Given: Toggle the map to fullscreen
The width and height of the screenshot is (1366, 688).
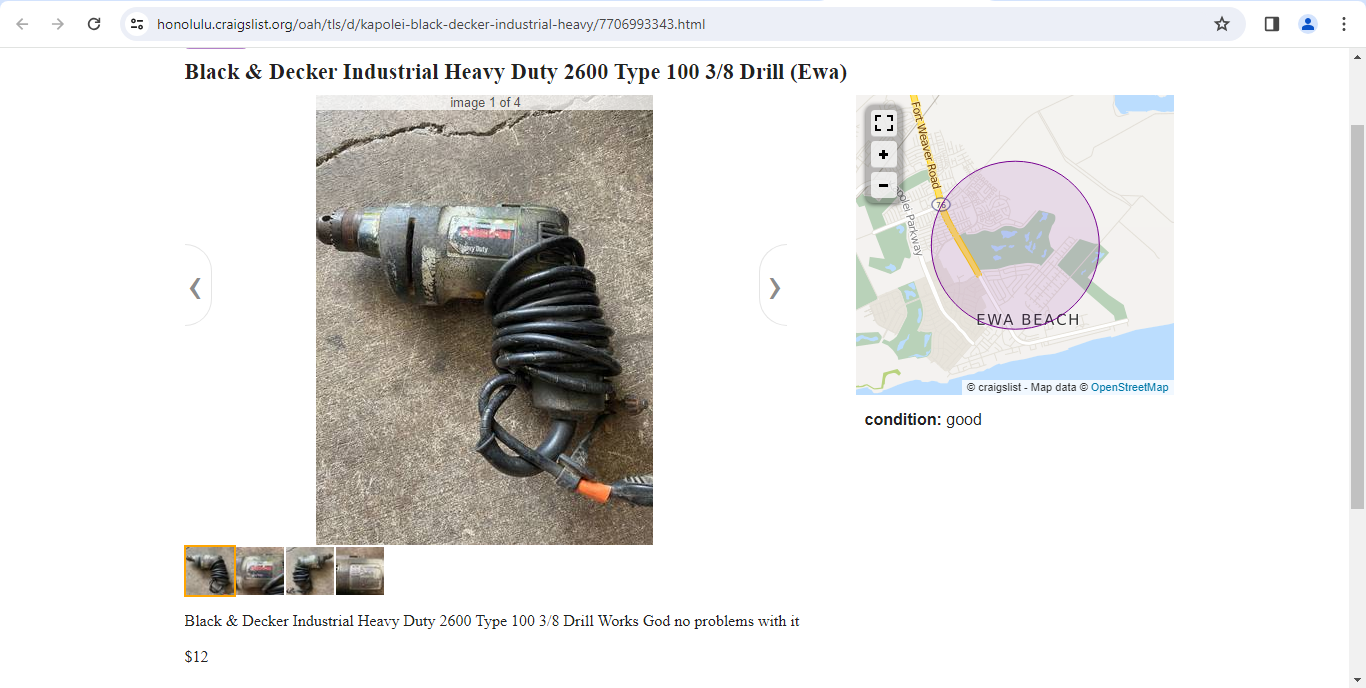Looking at the screenshot, I should pos(883,123).
